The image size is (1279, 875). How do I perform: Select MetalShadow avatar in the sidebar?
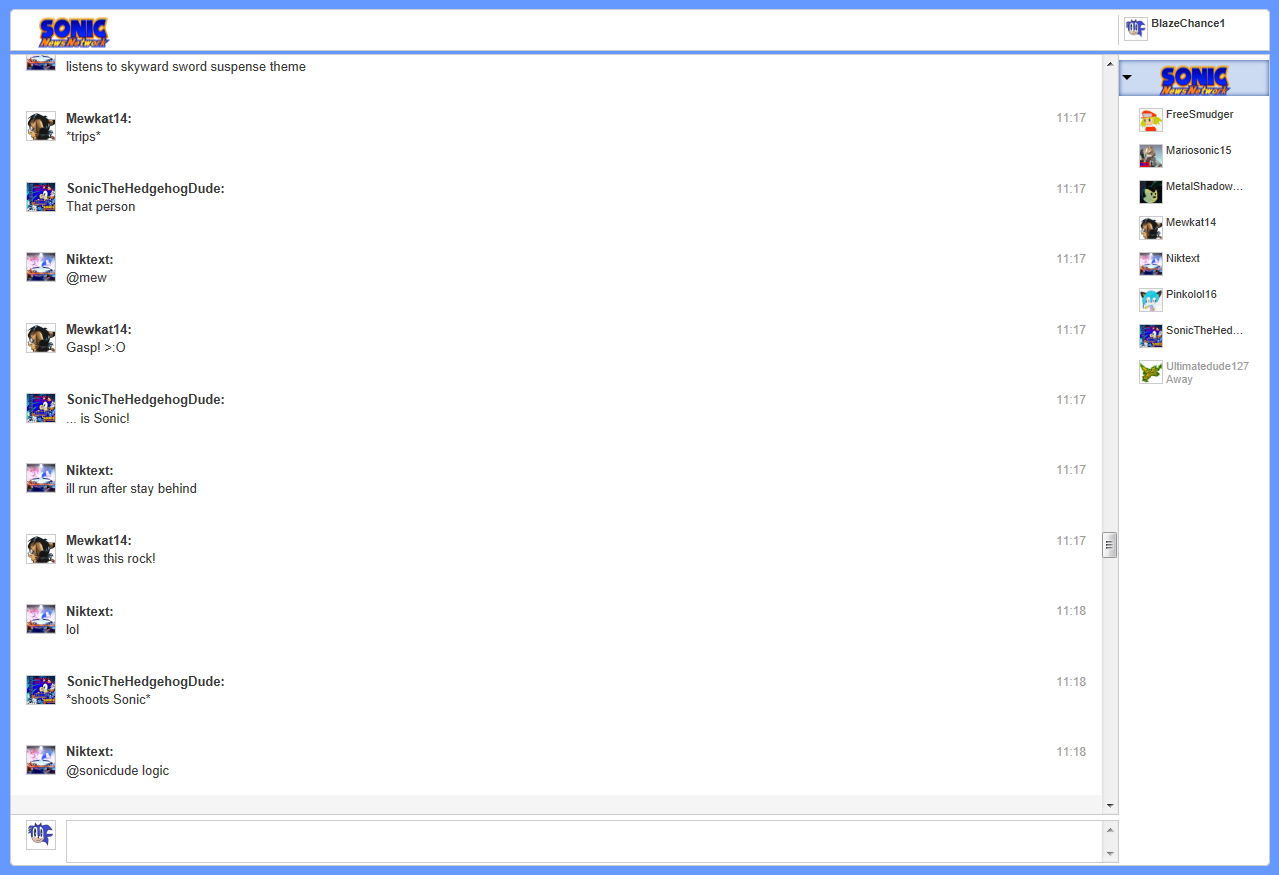pyautogui.click(x=1150, y=192)
